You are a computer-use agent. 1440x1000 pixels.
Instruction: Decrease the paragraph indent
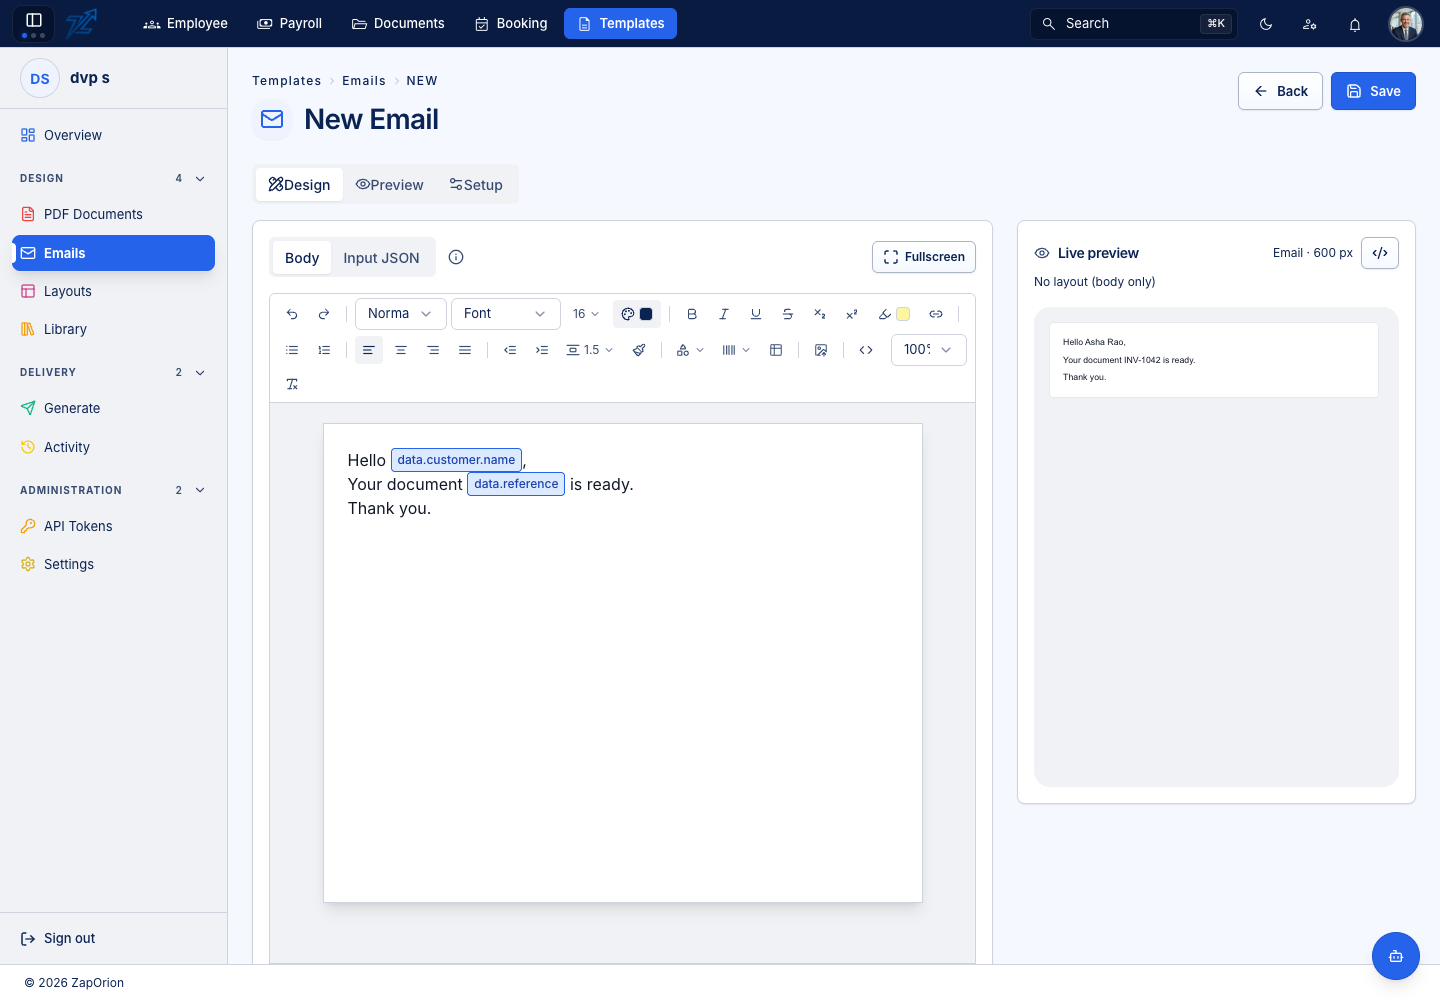(x=510, y=350)
